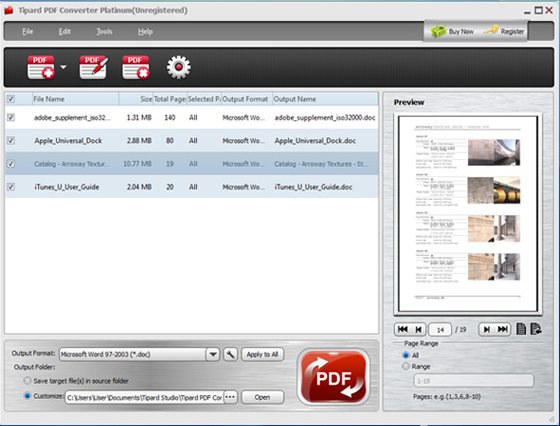Click the Open folder button
The image size is (560, 426).
coord(262,397)
